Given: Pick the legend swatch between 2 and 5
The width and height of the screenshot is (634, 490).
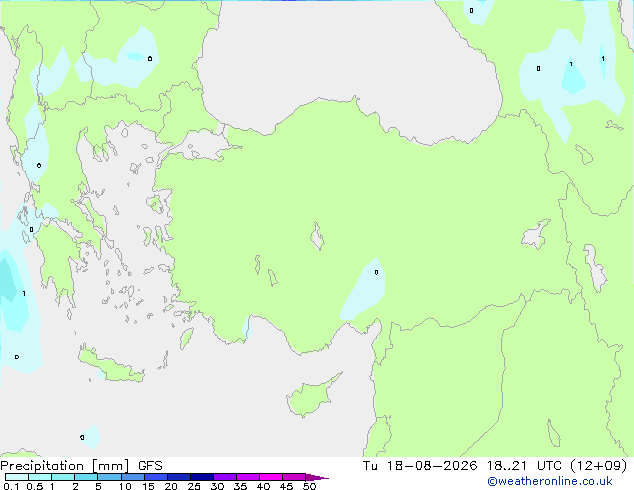Looking at the screenshot, I should 86,477.
